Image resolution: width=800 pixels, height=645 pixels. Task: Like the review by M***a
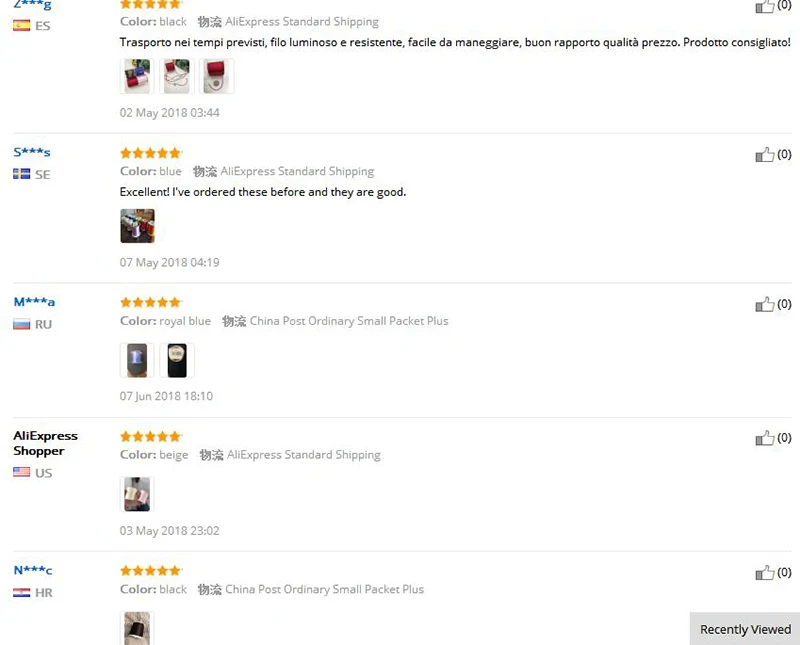point(764,305)
